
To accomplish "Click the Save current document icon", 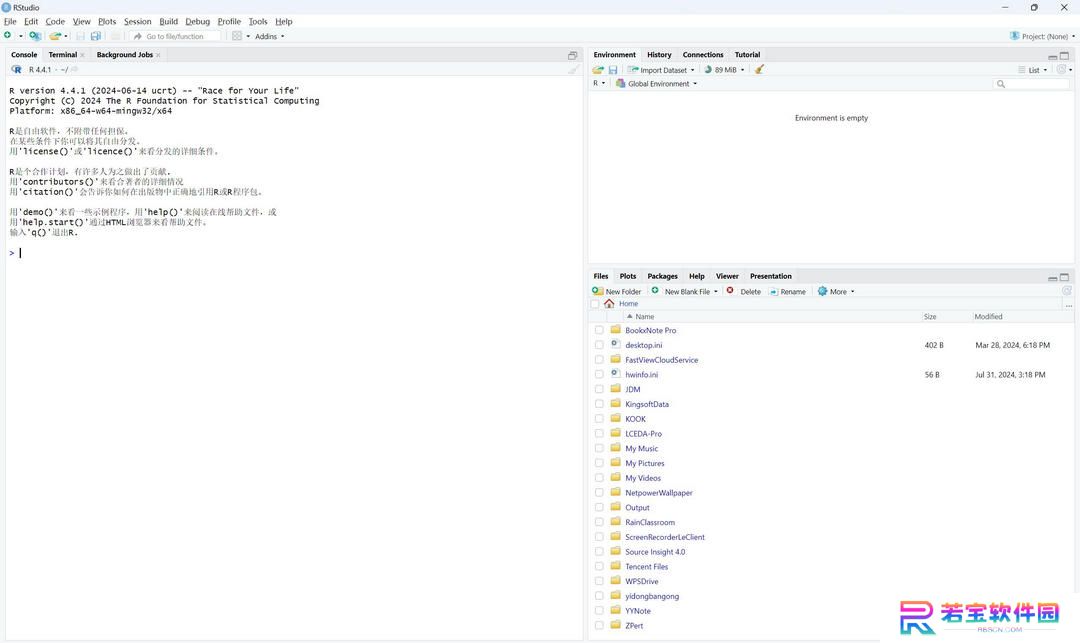I will [81, 36].
